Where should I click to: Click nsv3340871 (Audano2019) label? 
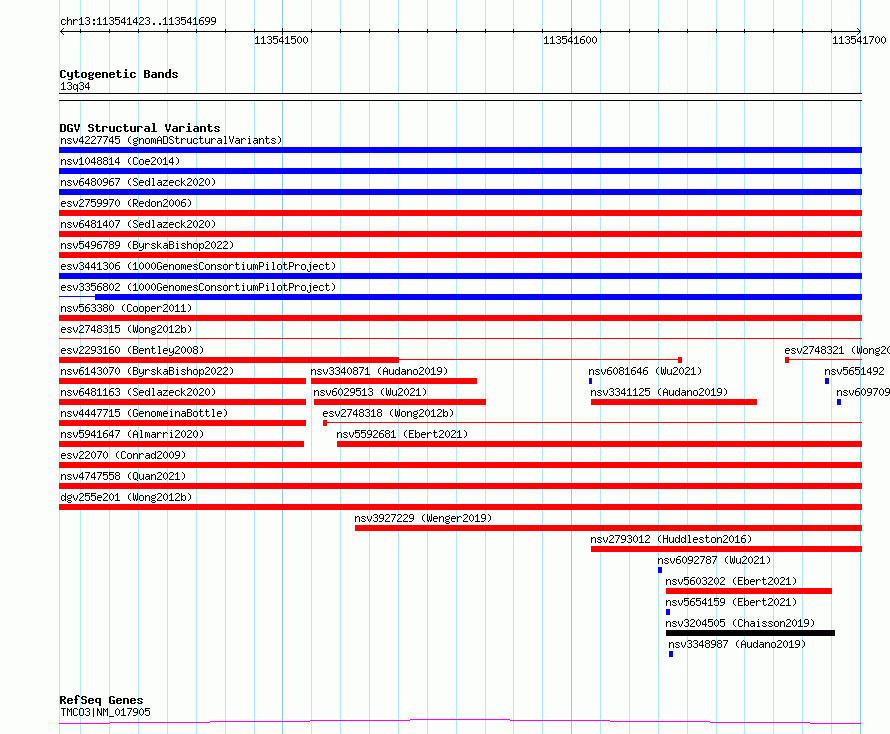379,371
